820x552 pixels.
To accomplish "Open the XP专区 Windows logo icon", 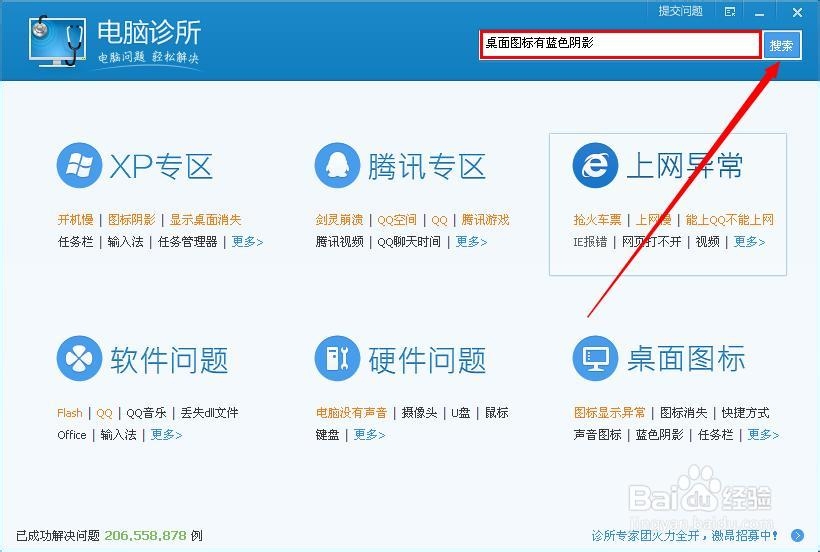I will pyautogui.click(x=79, y=165).
